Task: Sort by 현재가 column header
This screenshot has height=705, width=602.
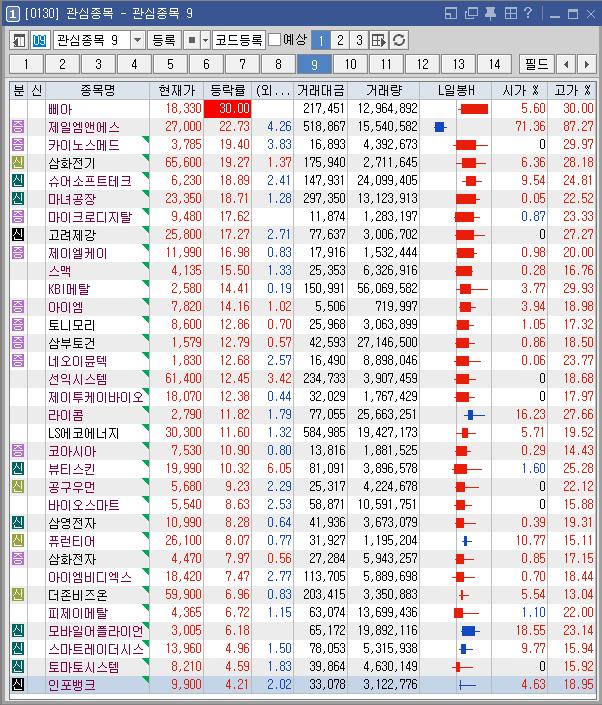Action: [177, 90]
